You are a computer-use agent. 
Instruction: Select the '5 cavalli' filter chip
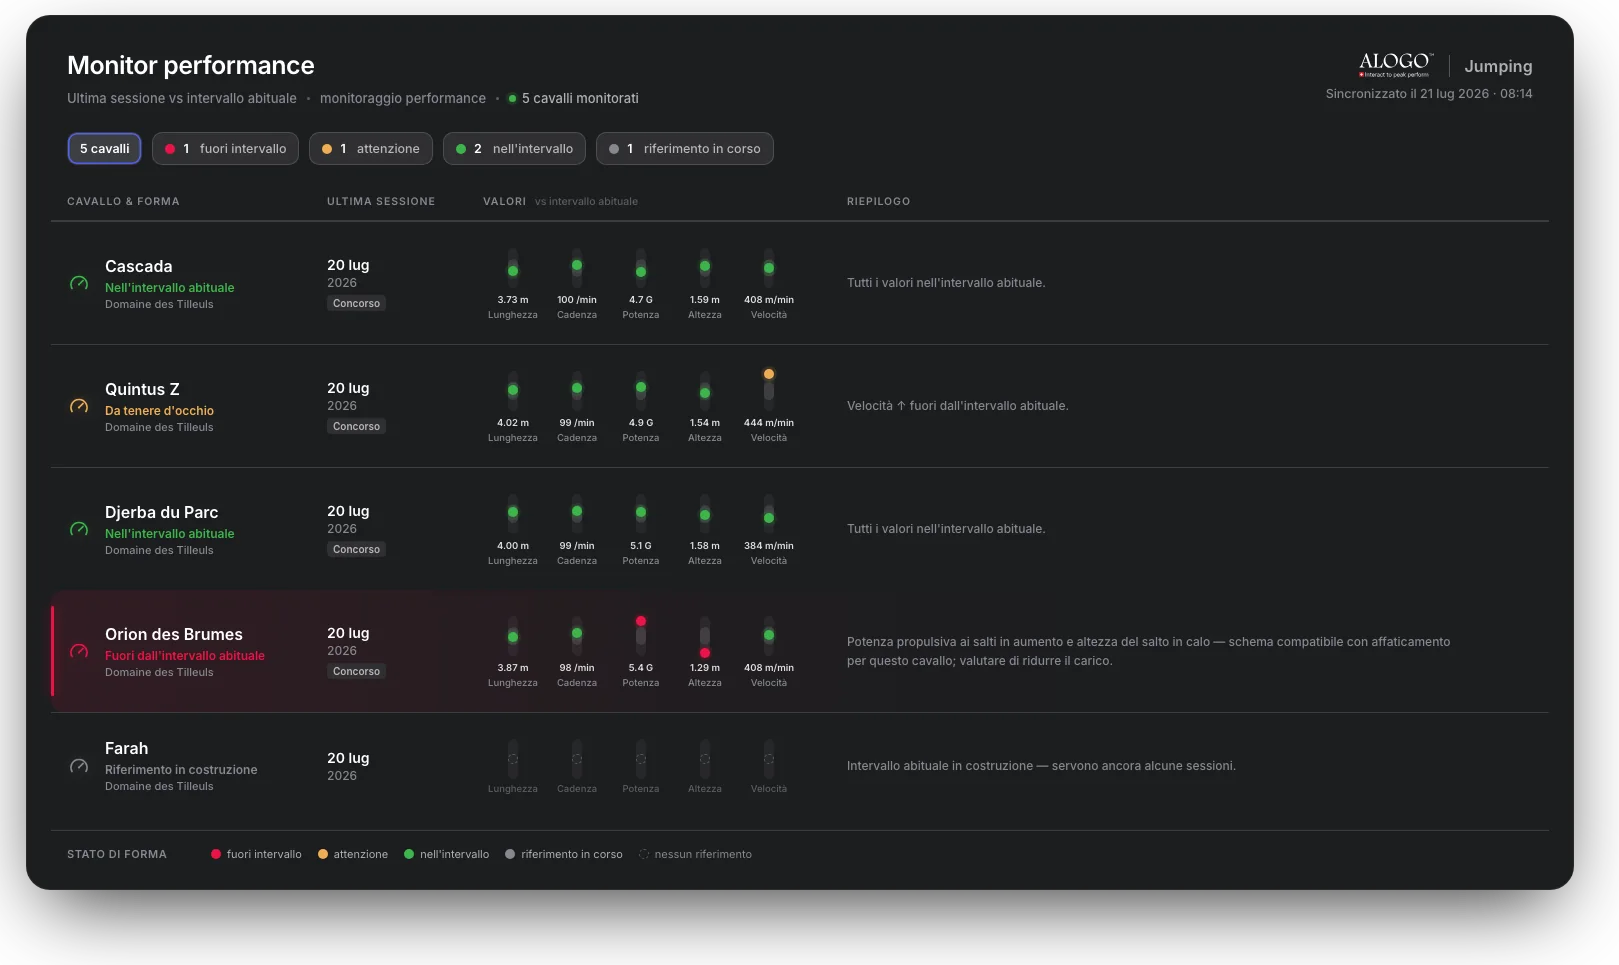click(x=105, y=149)
